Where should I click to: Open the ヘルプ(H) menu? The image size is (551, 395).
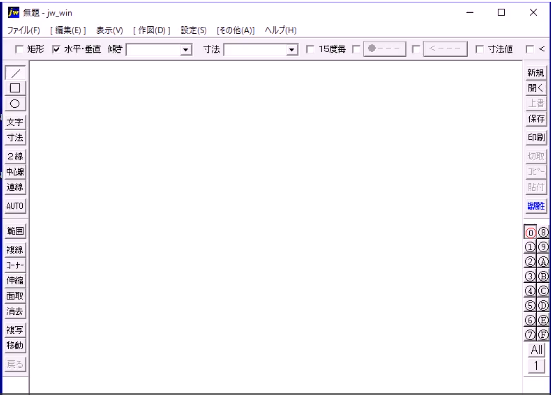[x=280, y=30]
